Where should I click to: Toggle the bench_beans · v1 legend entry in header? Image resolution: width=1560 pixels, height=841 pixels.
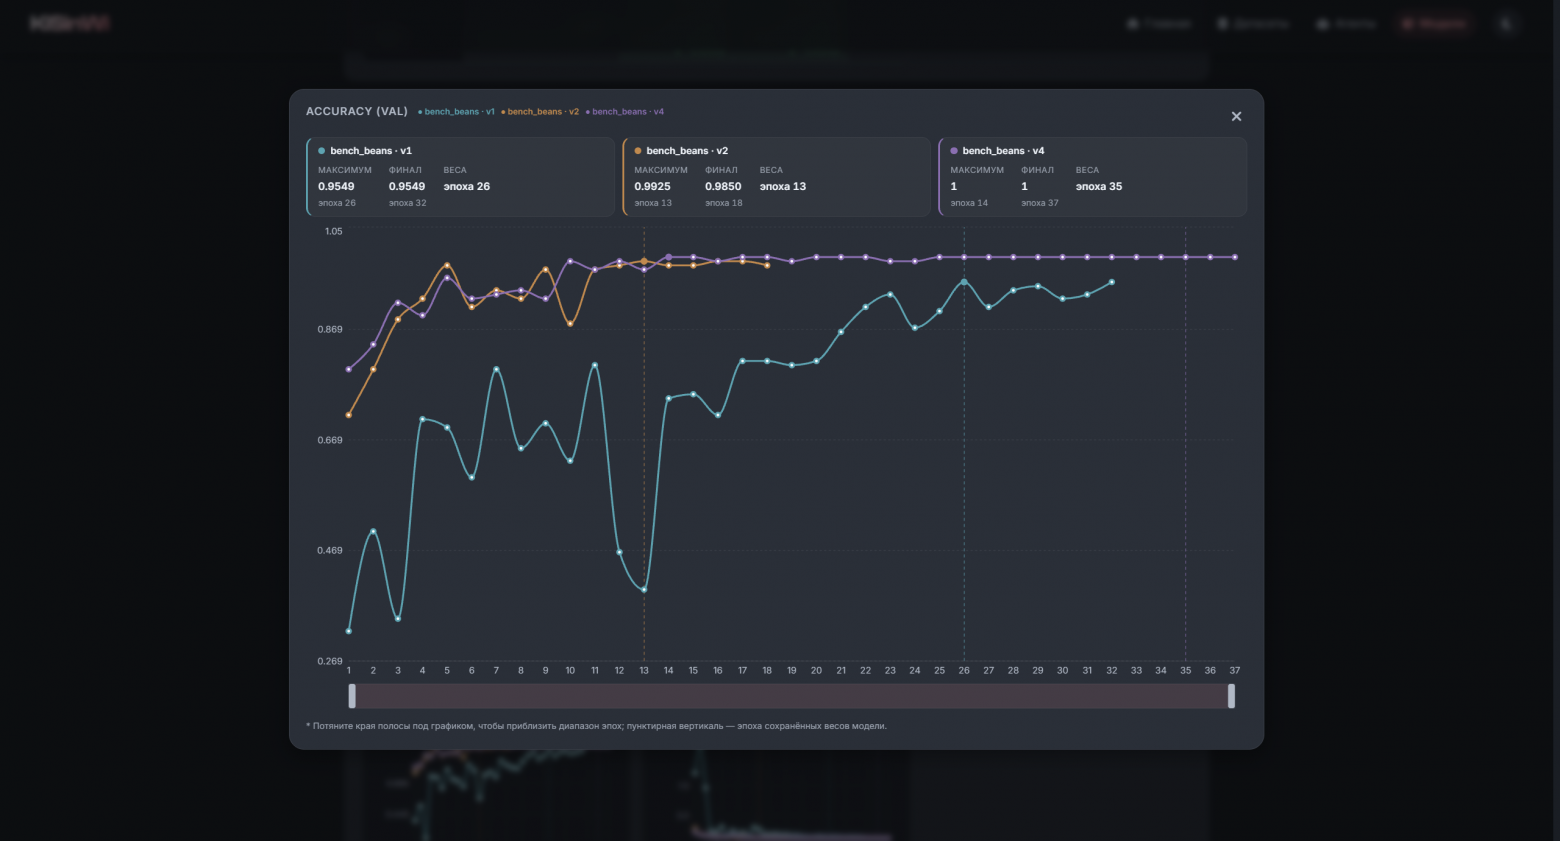(456, 112)
